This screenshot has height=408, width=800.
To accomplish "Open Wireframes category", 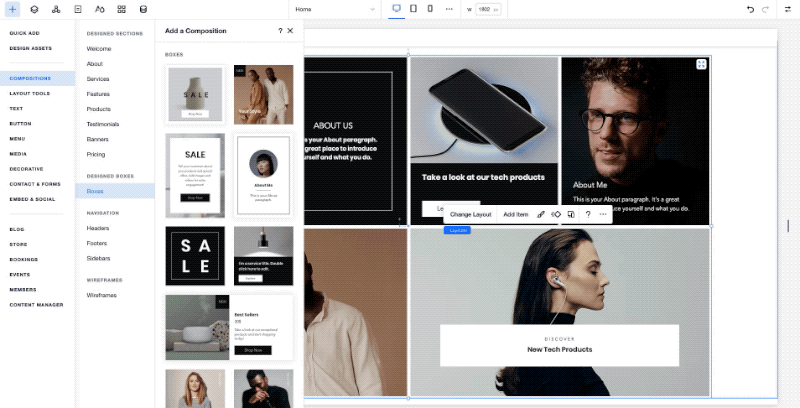I will [x=102, y=295].
